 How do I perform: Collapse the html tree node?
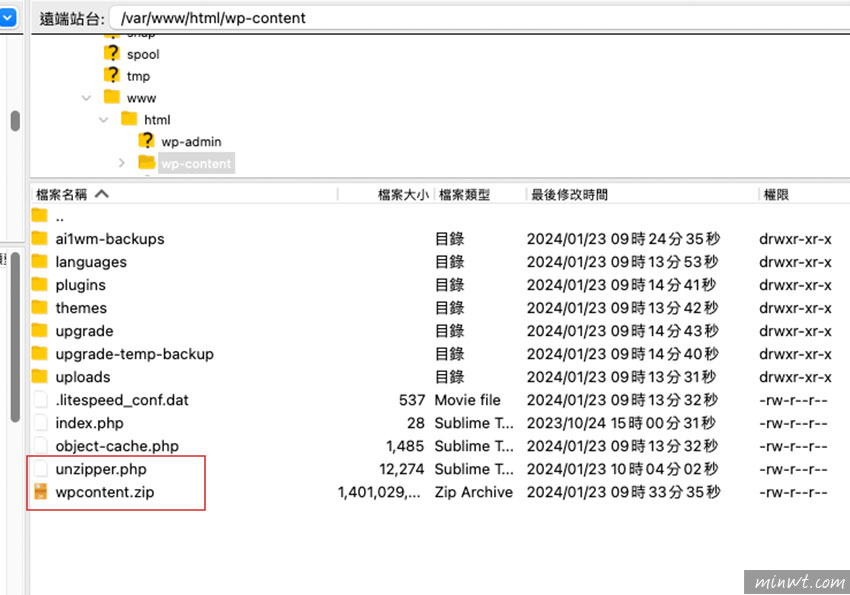coord(104,120)
